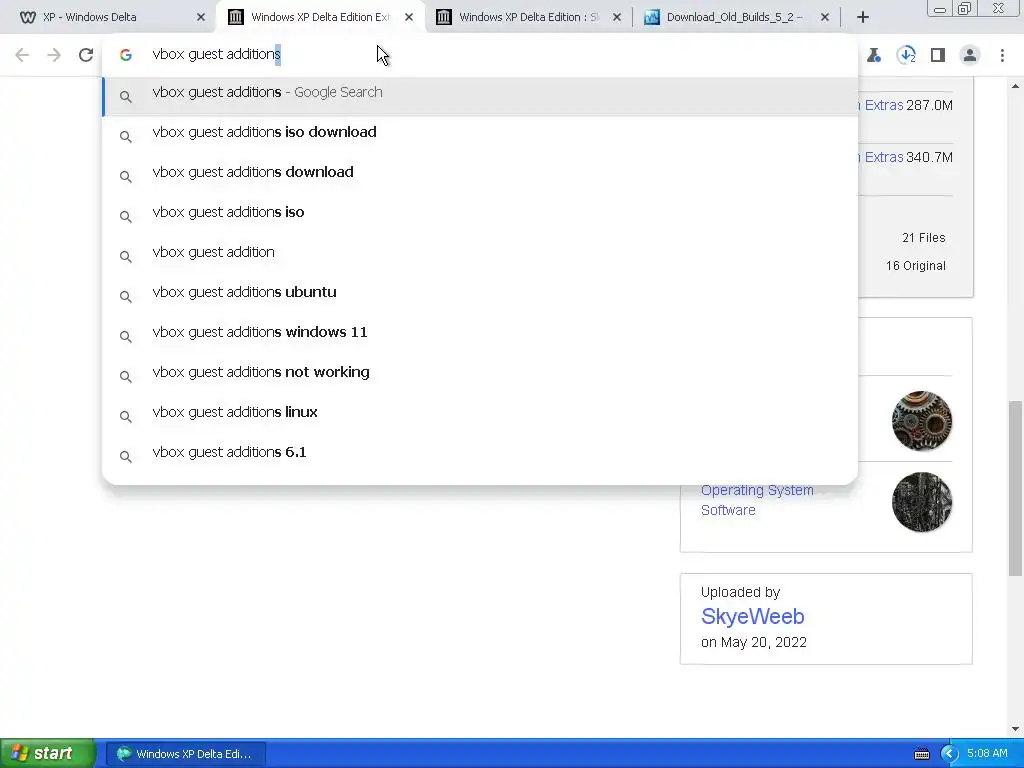Open the Extras 340.7M download link
The width and height of the screenshot is (1024, 768).
point(881,157)
